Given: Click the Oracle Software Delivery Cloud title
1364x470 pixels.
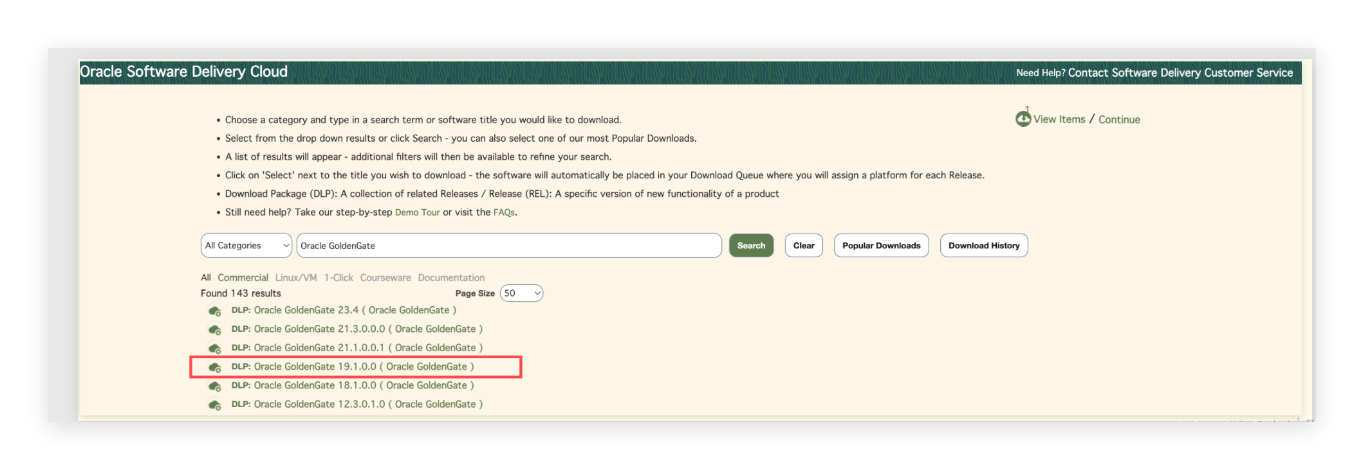Looking at the screenshot, I should 184,72.
